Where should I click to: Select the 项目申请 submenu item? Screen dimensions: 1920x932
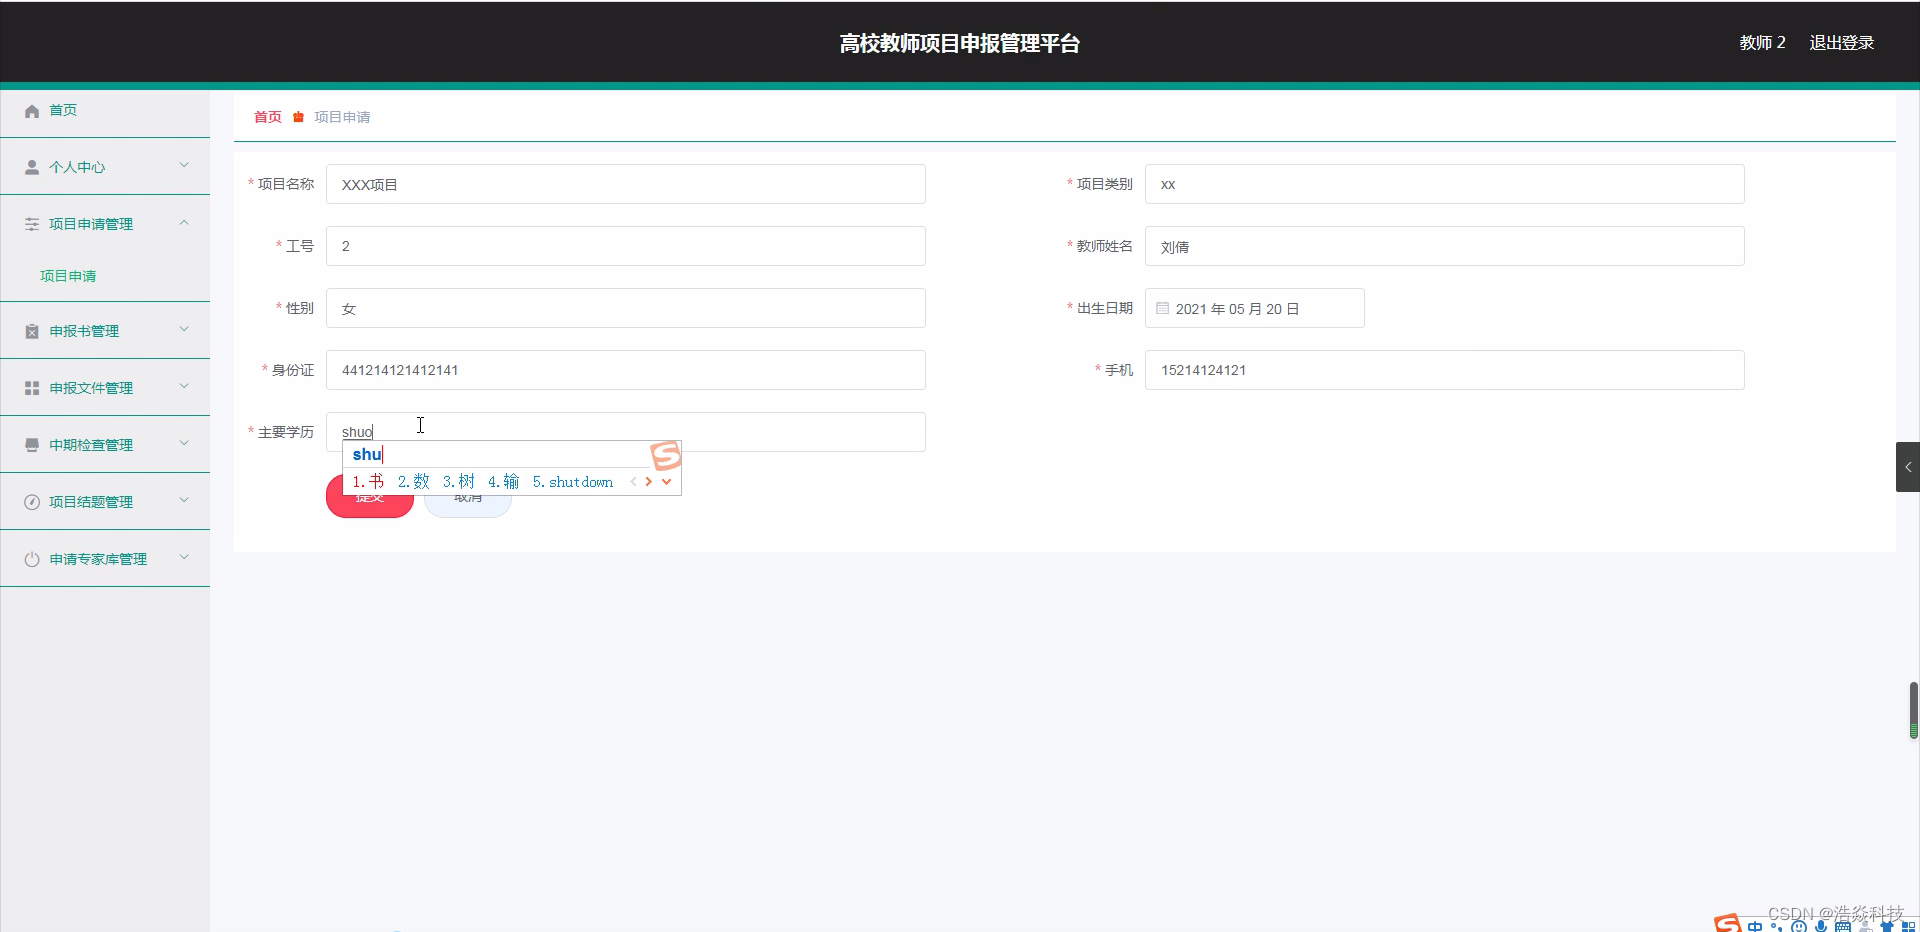68,276
